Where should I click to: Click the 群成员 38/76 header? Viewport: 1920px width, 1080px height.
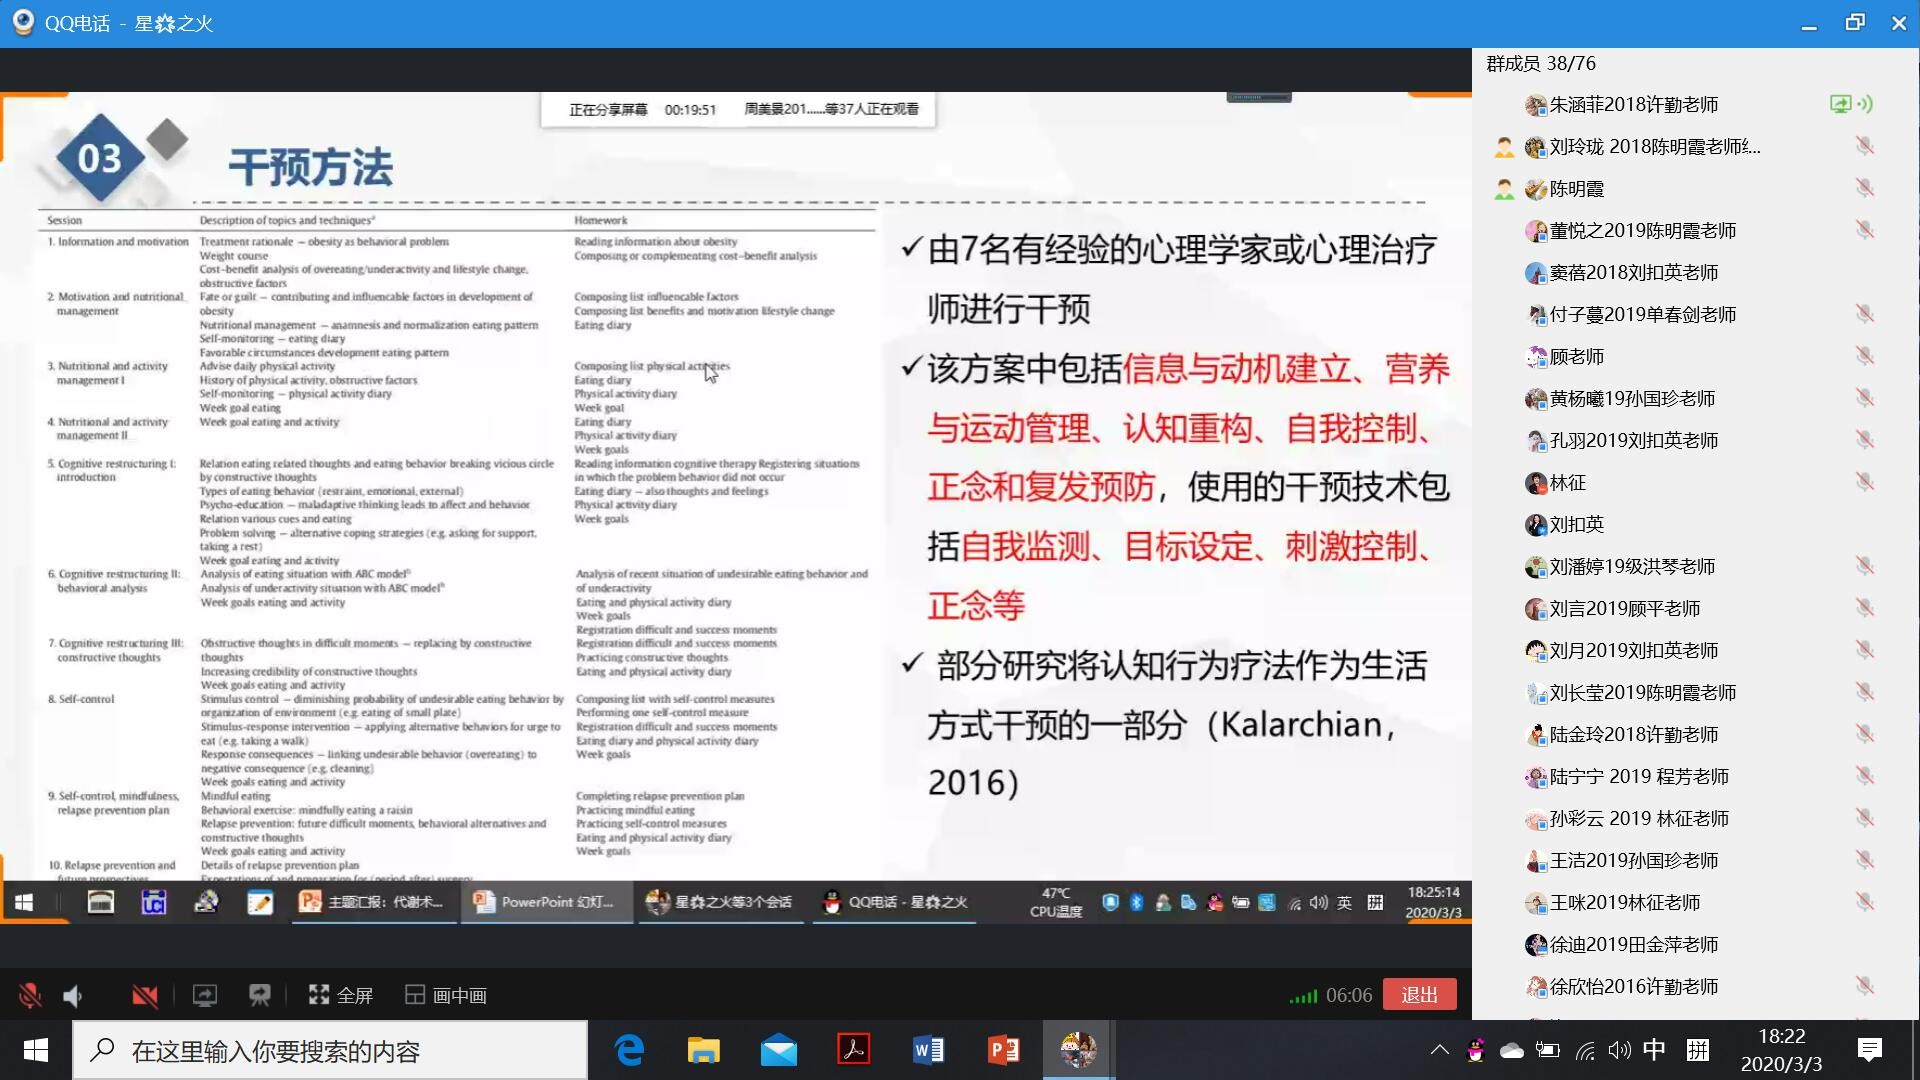point(1541,64)
